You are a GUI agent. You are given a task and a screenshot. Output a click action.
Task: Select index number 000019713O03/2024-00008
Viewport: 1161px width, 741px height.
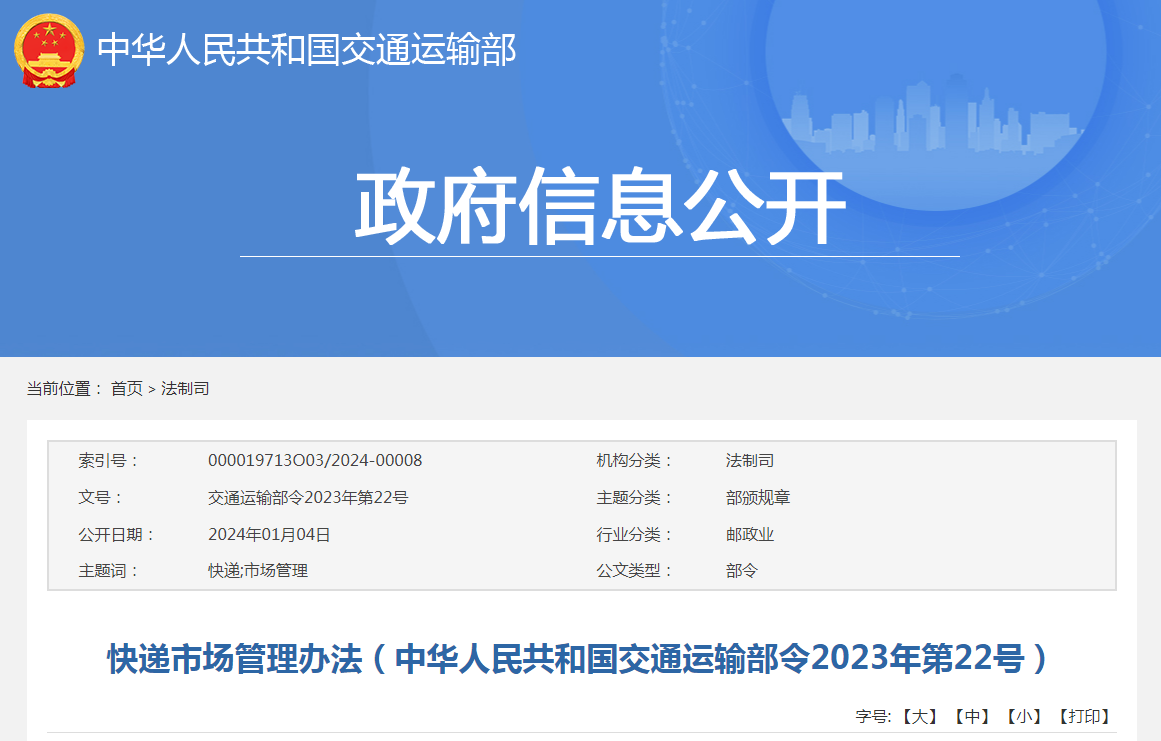coord(315,460)
